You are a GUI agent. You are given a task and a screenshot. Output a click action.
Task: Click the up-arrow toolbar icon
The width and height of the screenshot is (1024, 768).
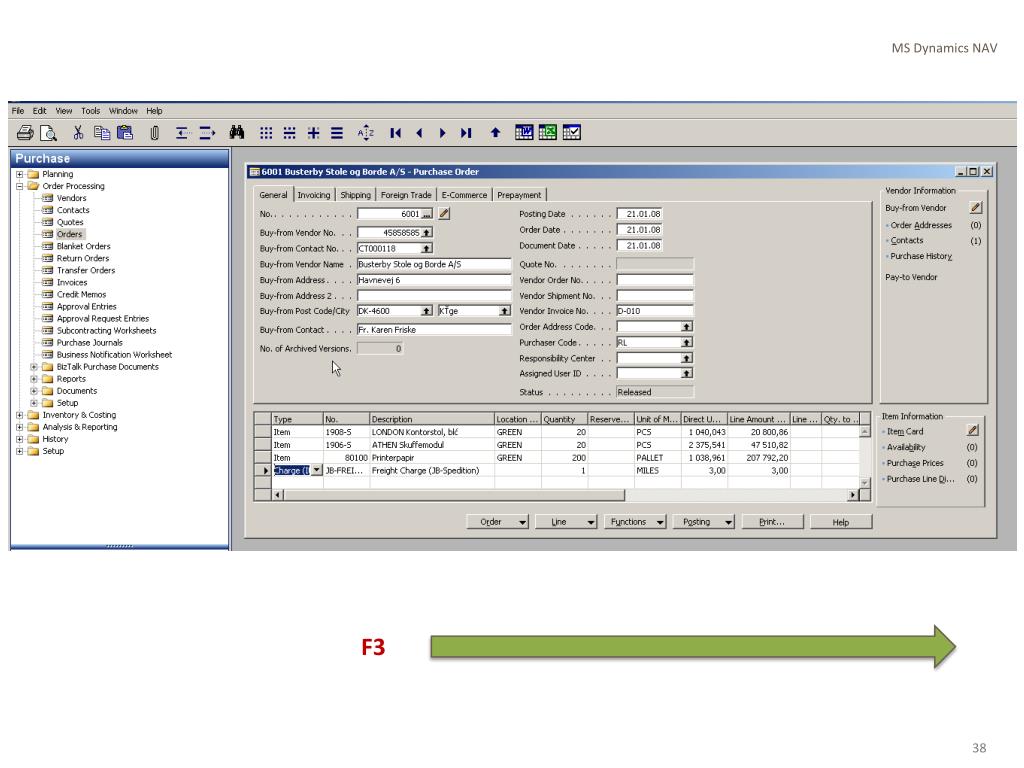point(495,133)
